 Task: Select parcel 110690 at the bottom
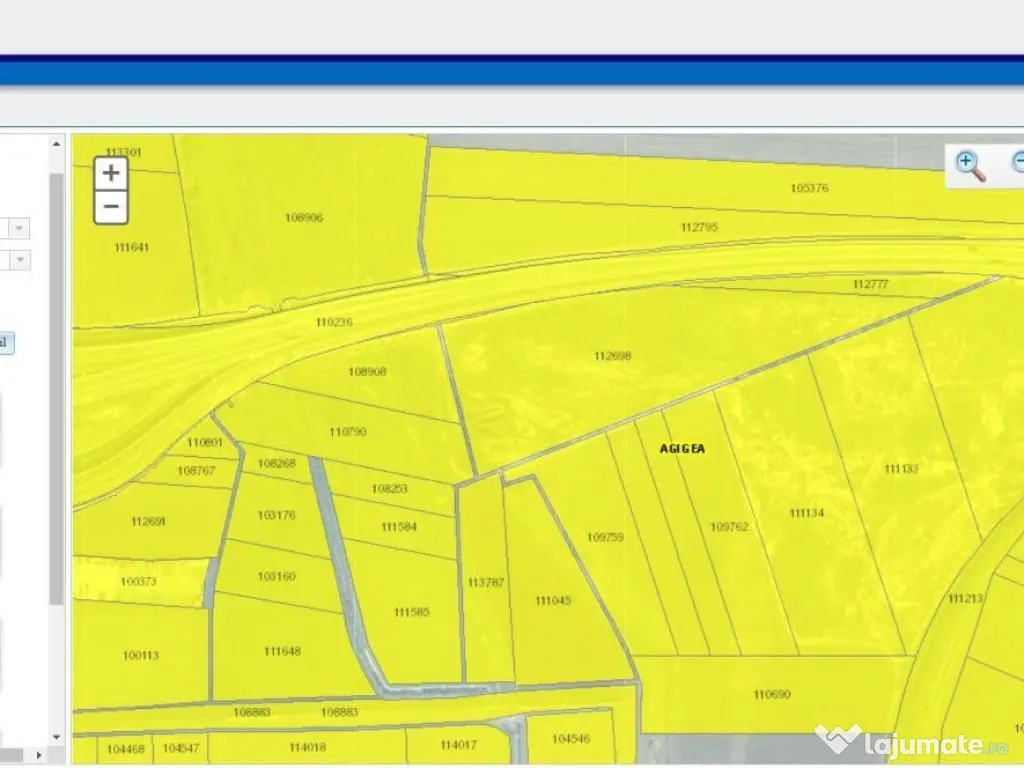[771, 694]
